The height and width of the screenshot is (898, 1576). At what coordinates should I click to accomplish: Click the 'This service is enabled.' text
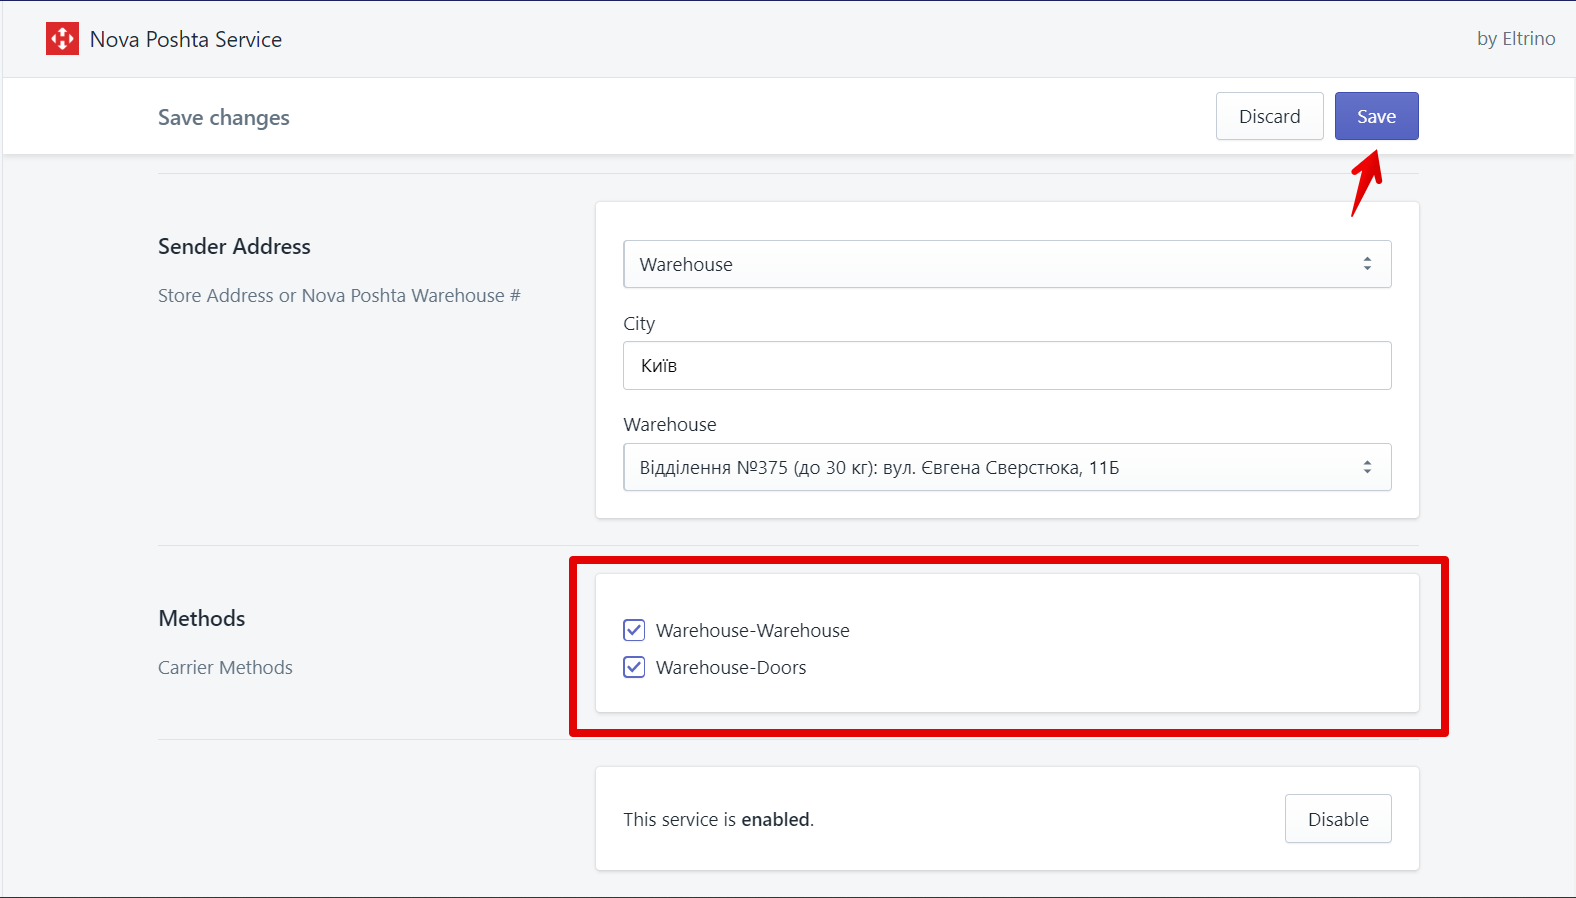tap(719, 819)
